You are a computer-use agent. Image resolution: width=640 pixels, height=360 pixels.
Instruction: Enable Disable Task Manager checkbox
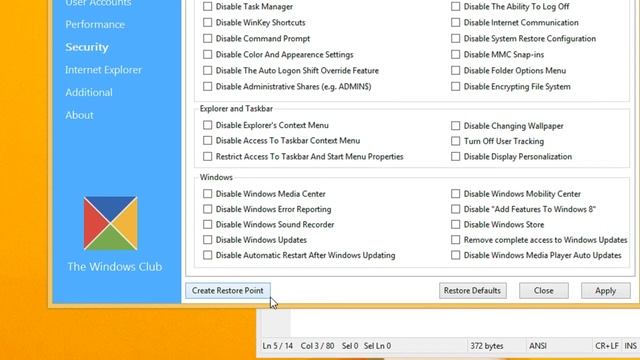[207, 7]
